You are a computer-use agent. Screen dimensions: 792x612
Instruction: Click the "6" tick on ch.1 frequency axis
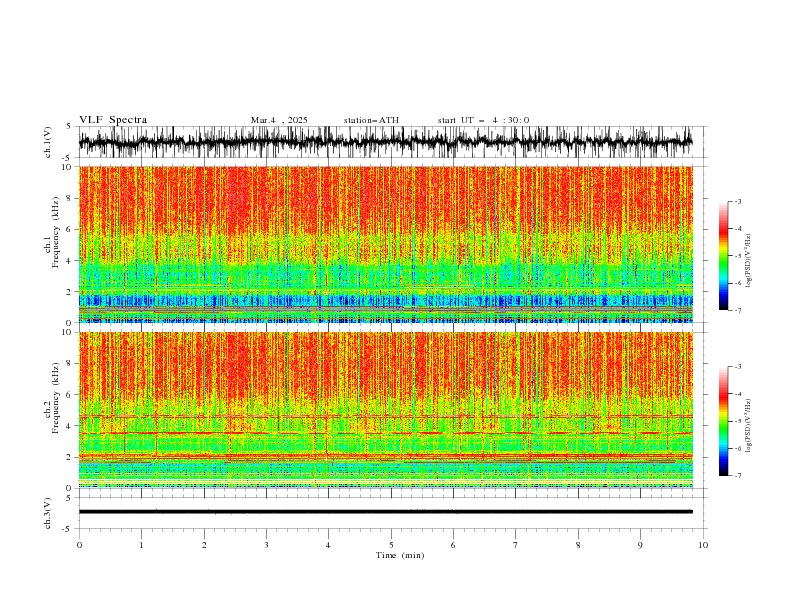coord(69,229)
